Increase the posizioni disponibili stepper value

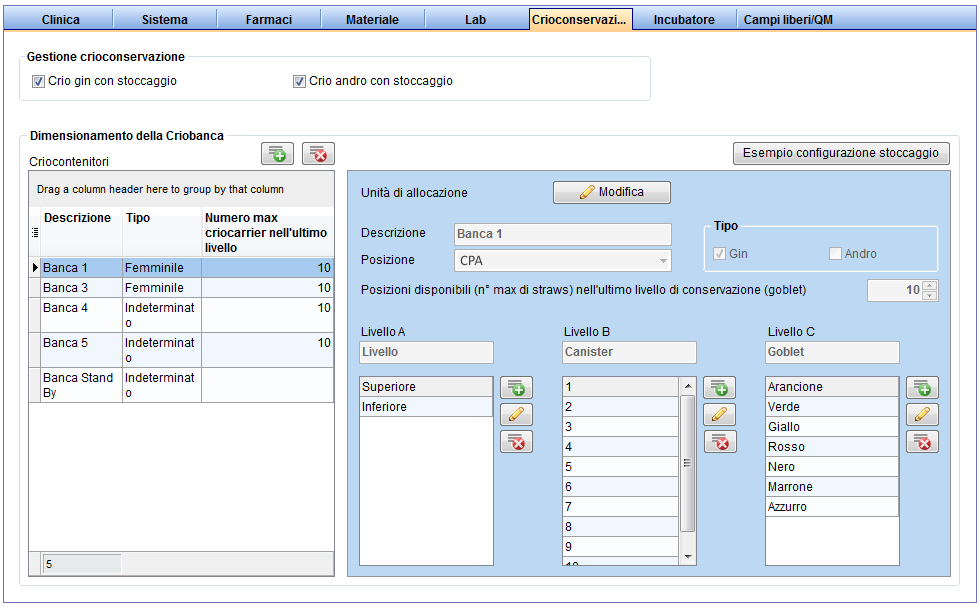[x=930, y=286]
